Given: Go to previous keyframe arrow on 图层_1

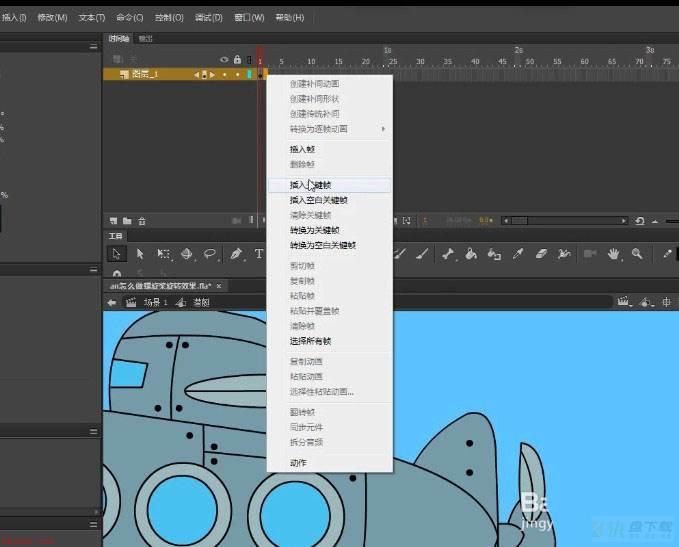Looking at the screenshot, I should coord(196,74).
